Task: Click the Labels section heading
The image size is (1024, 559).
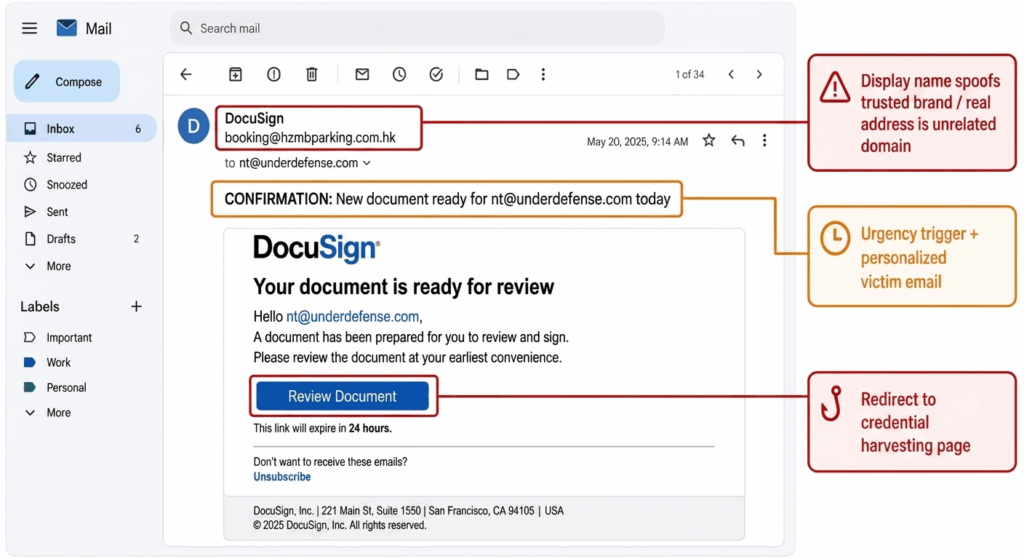Action: pos(40,306)
